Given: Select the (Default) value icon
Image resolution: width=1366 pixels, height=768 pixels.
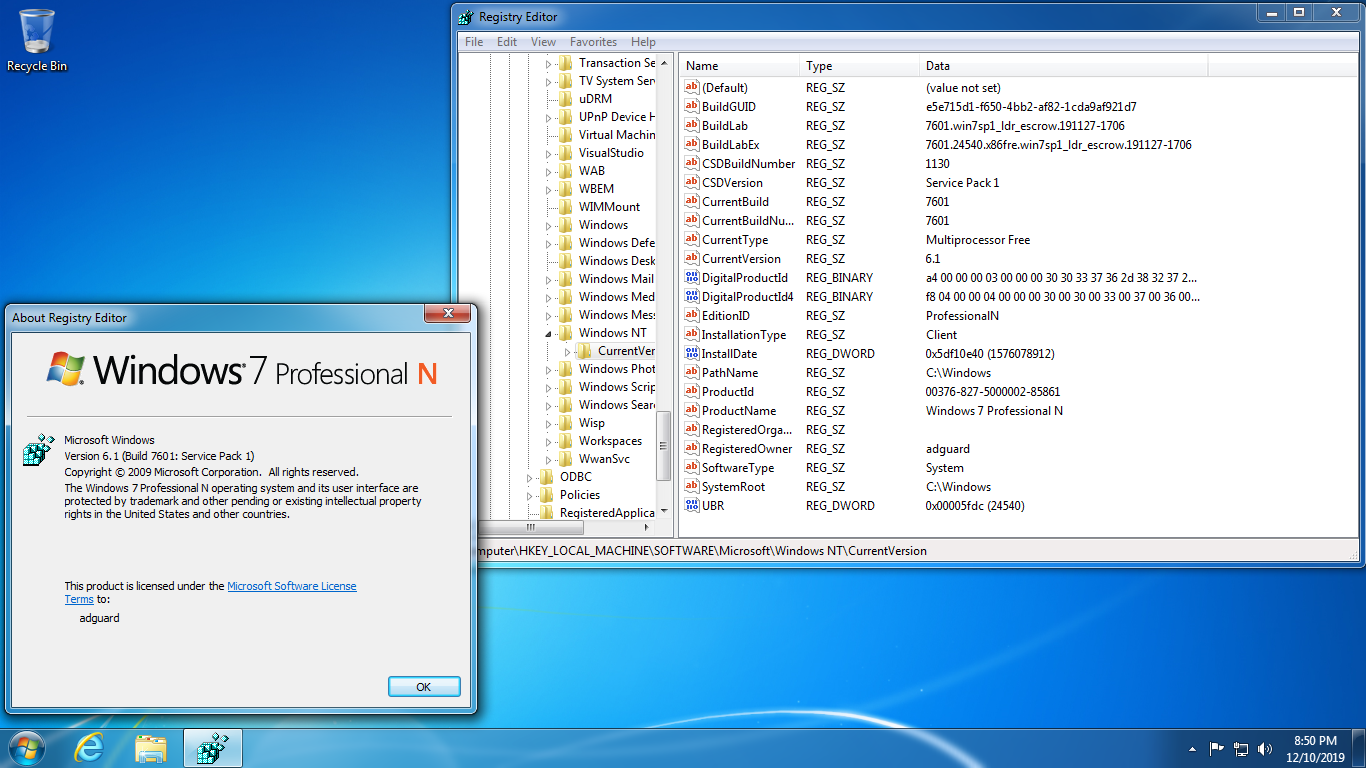Looking at the screenshot, I should 691,88.
